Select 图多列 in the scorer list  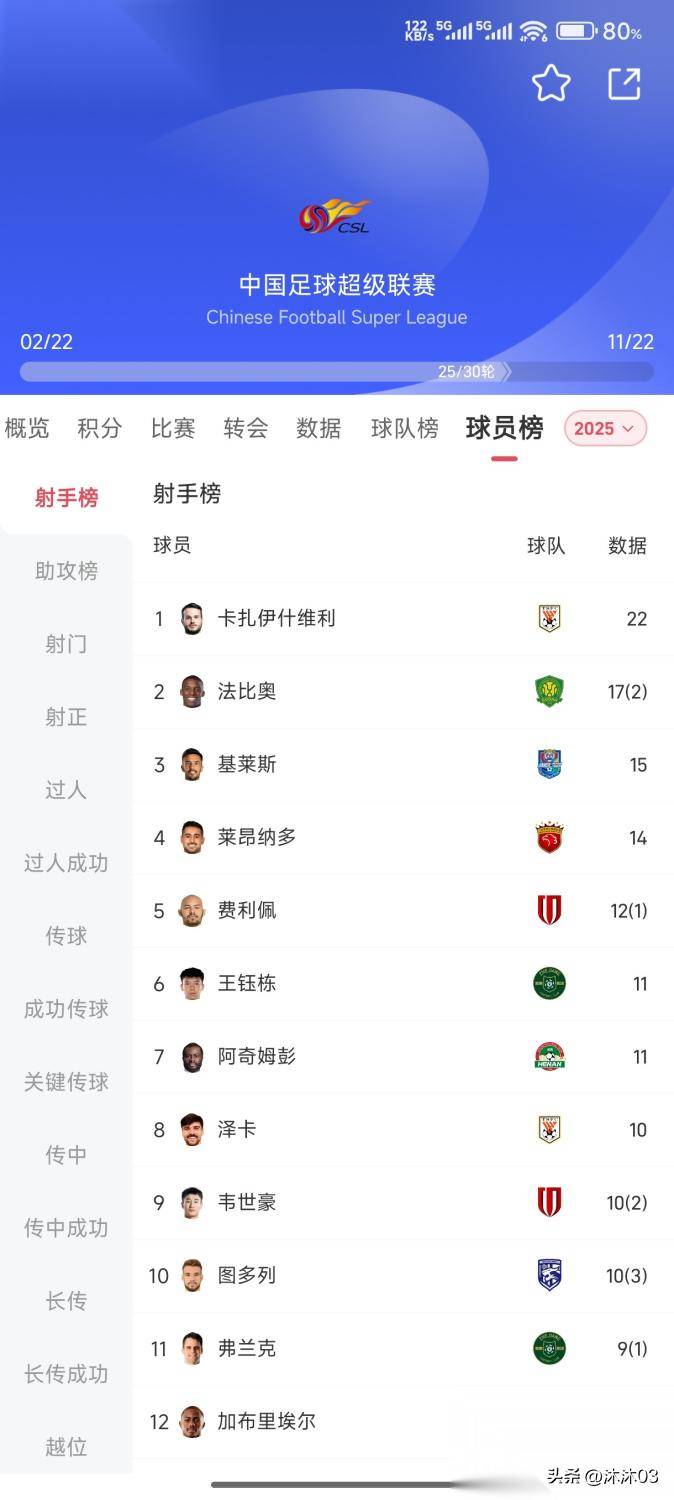point(245,1275)
